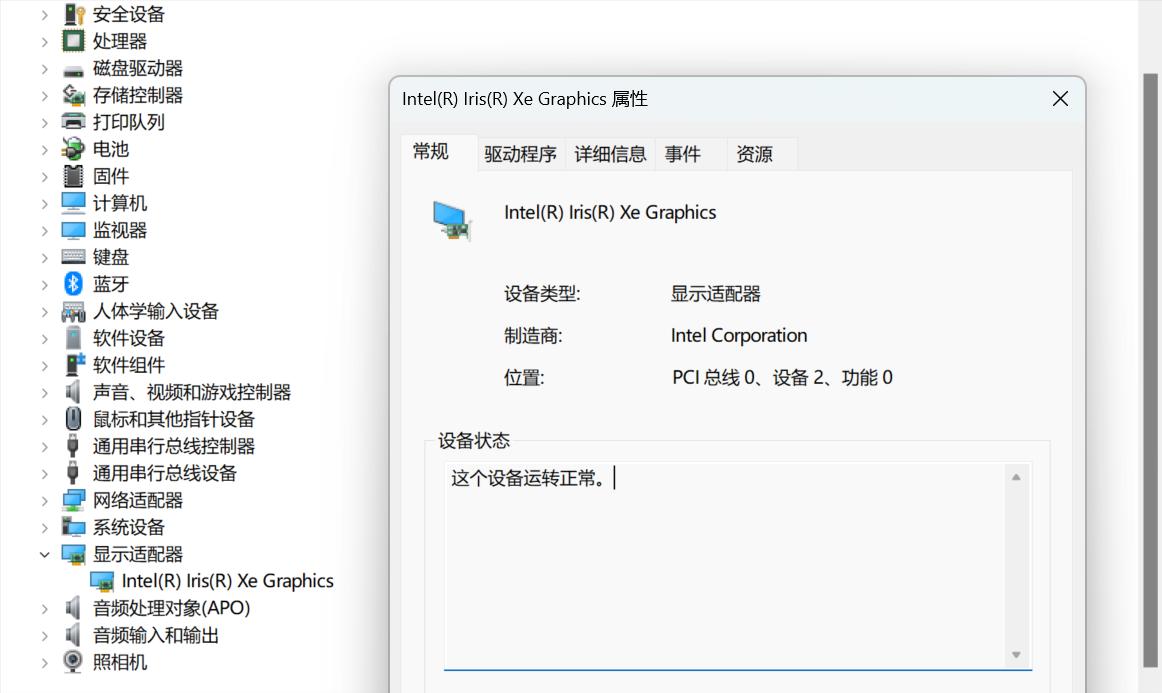Image resolution: width=1162 pixels, height=693 pixels.
Task: Expand the 磁盘驱动器 node
Action: 44,69
